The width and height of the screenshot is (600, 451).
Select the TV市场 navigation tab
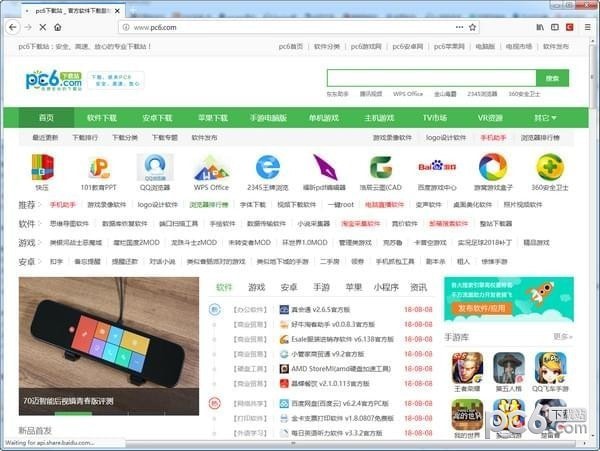click(x=435, y=118)
